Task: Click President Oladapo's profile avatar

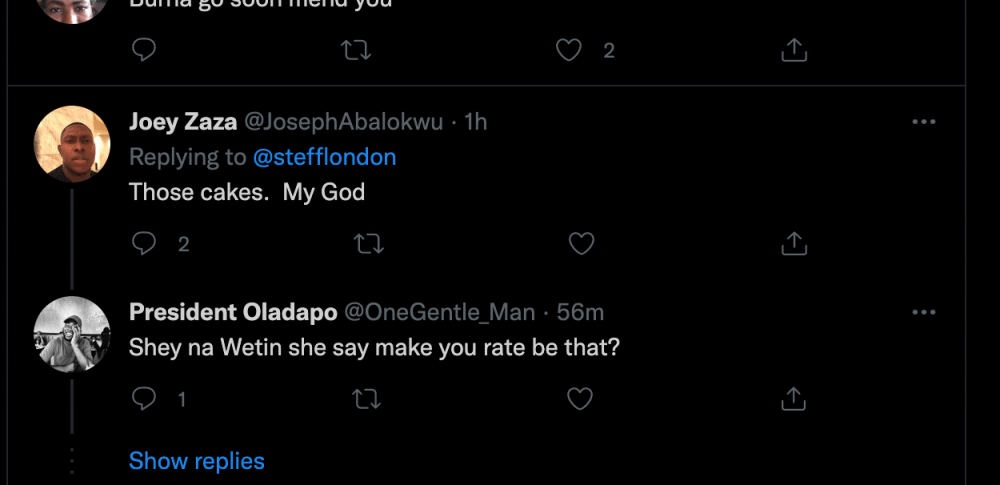Action: (72, 334)
